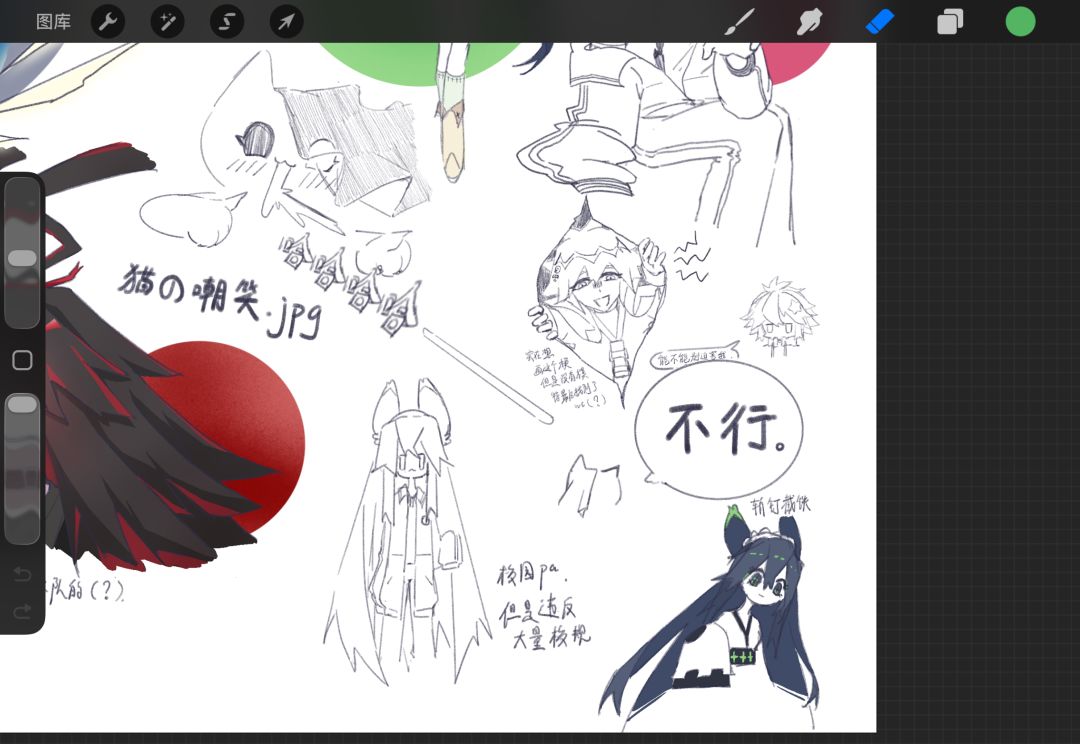Click the 不行。speech bubble on canvas
Viewport: 1080px width, 744px height.
click(718, 428)
